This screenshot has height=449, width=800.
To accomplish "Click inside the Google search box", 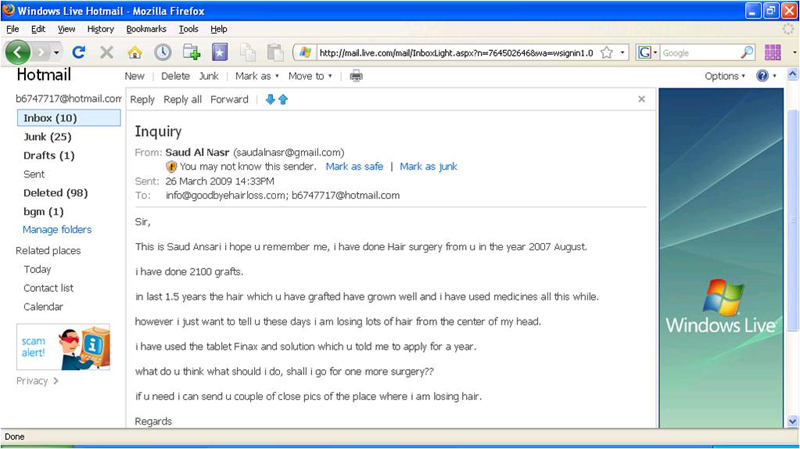I will [700, 53].
